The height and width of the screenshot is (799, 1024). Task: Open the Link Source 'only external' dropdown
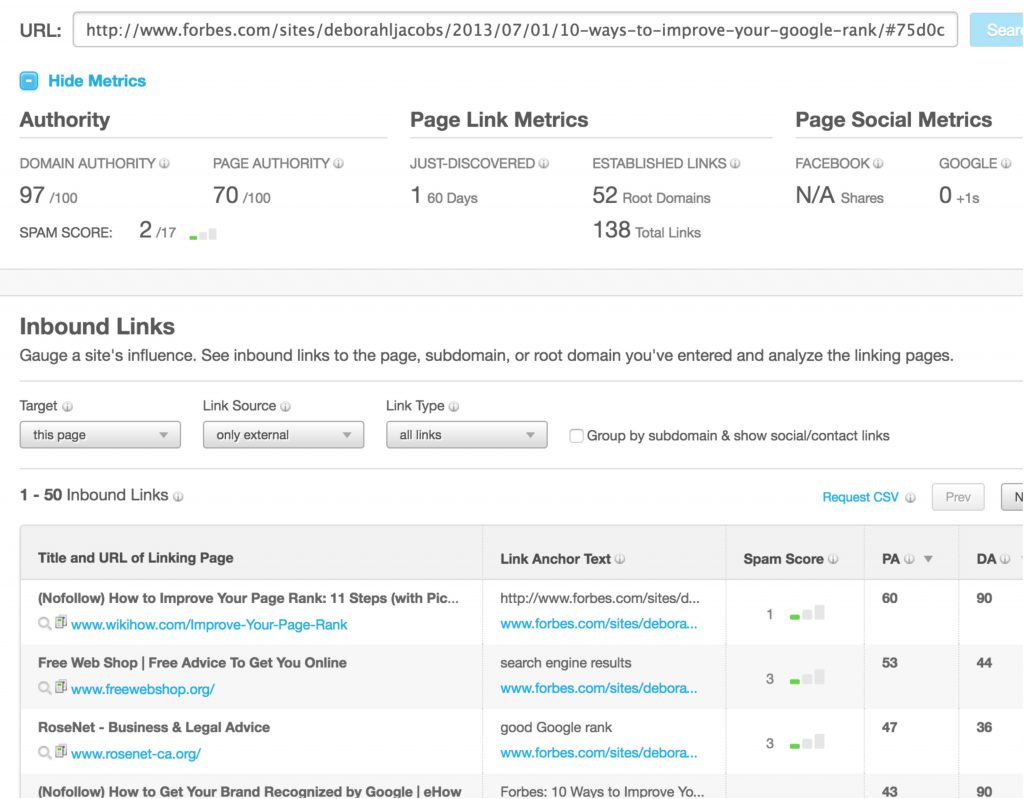(283, 435)
